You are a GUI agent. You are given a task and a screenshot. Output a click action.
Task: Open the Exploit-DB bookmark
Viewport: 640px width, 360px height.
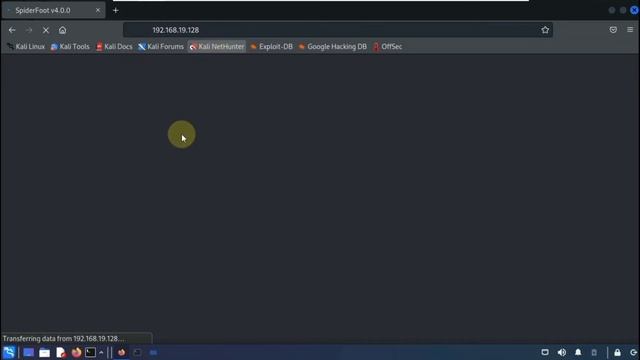pyautogui.click(x=271, y=47)
